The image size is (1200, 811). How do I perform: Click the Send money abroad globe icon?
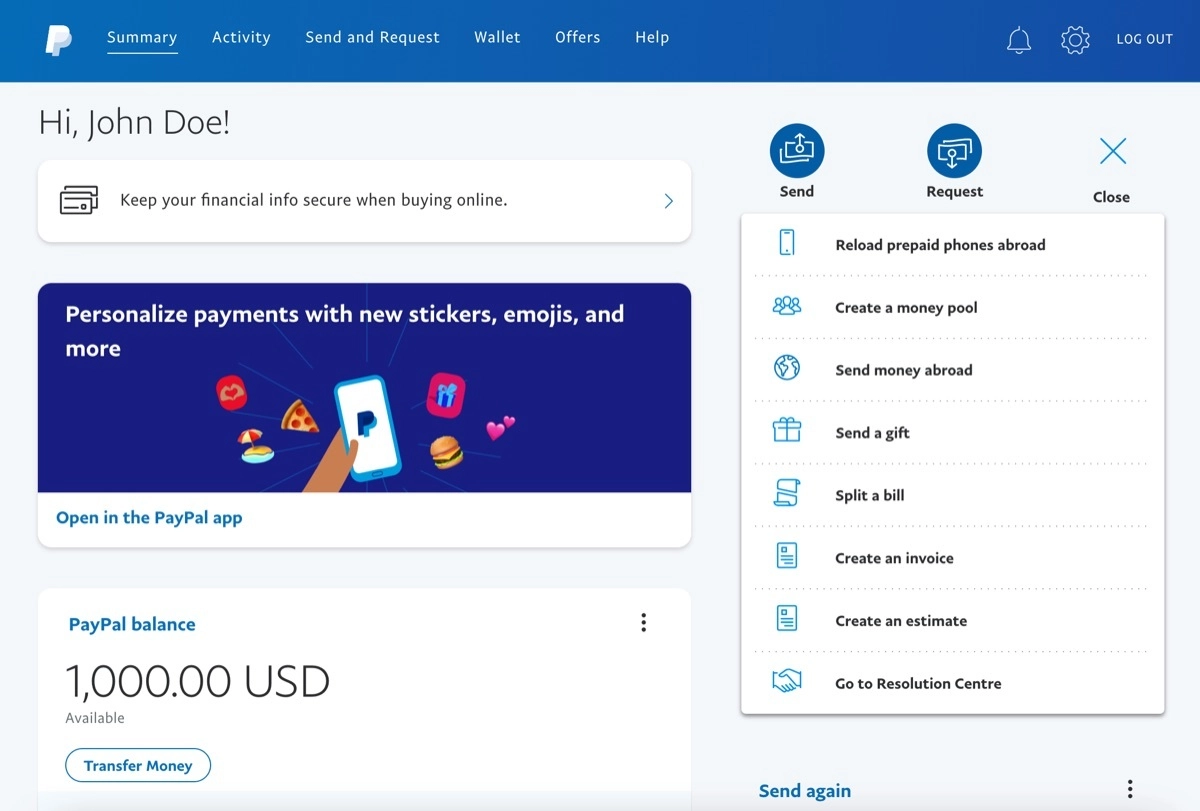click(x=787, y=369)
